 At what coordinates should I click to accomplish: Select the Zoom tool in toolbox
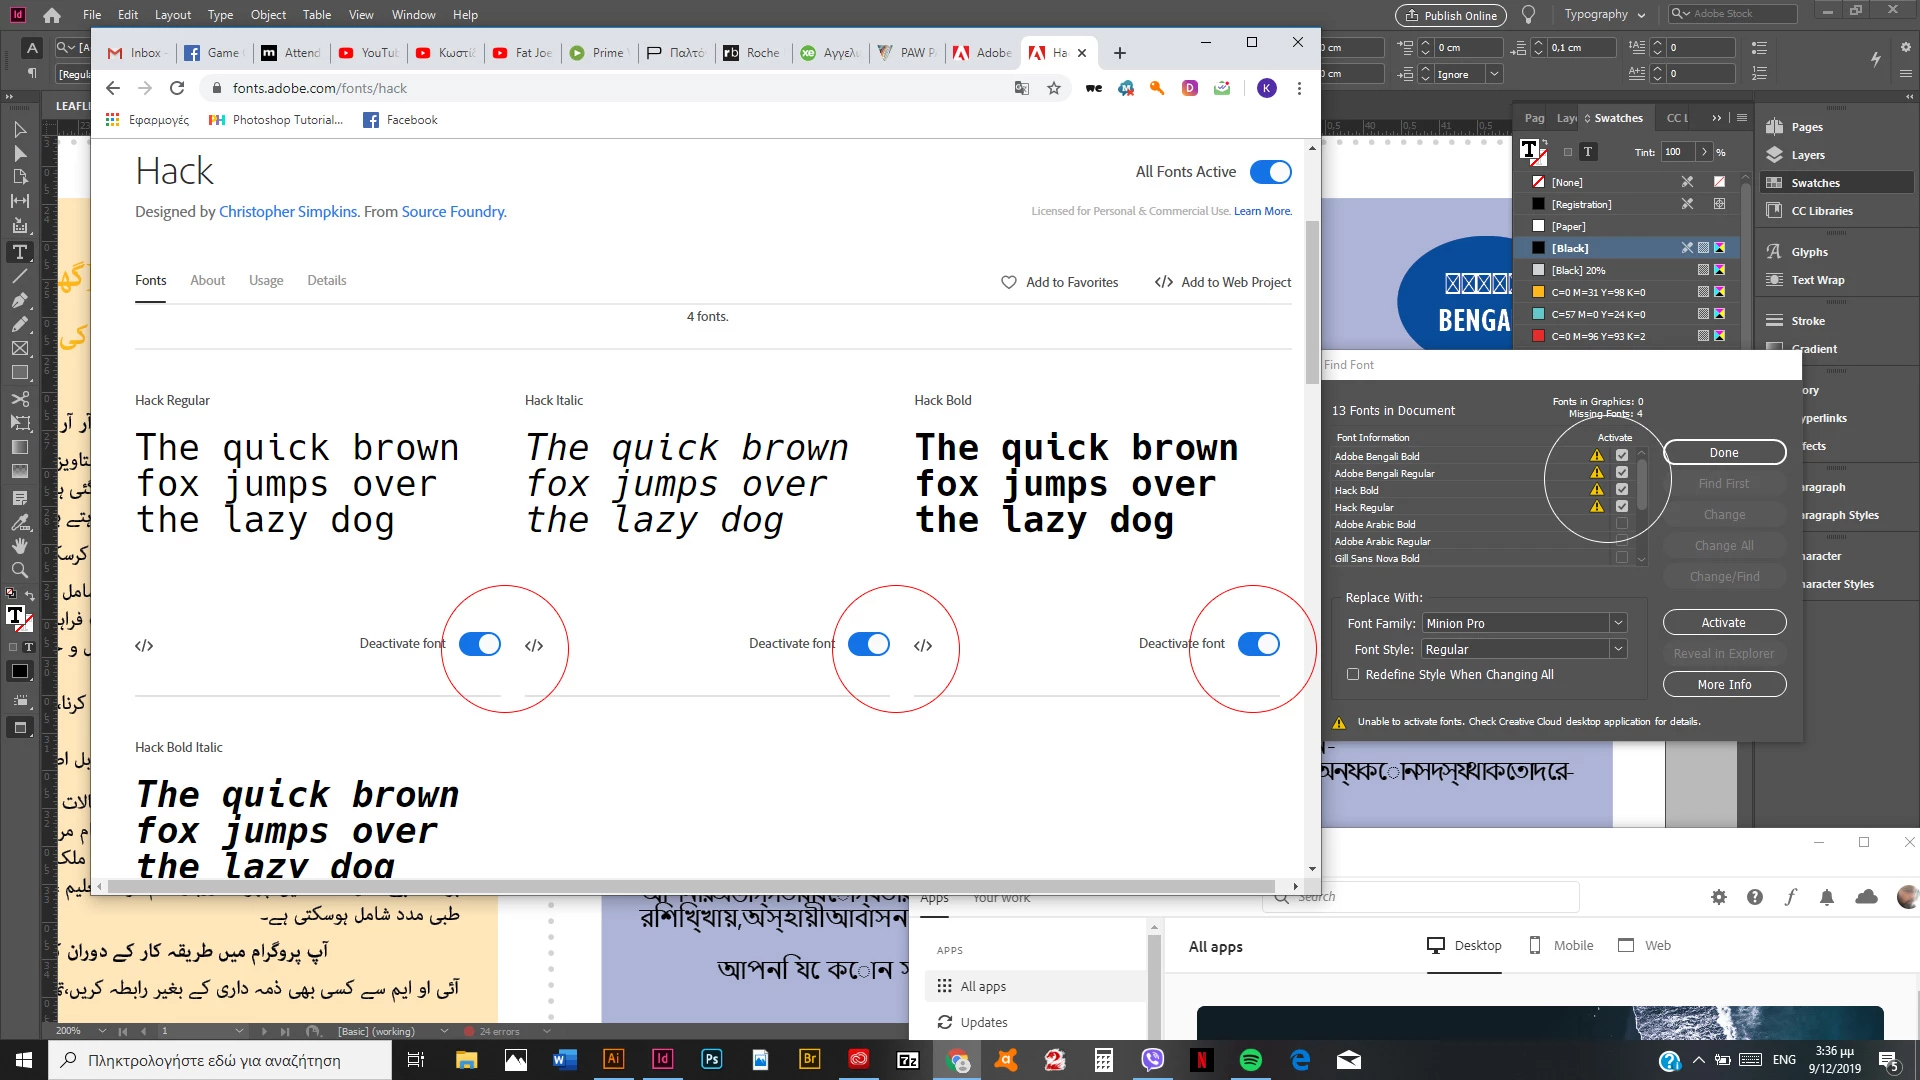(19, 570)
